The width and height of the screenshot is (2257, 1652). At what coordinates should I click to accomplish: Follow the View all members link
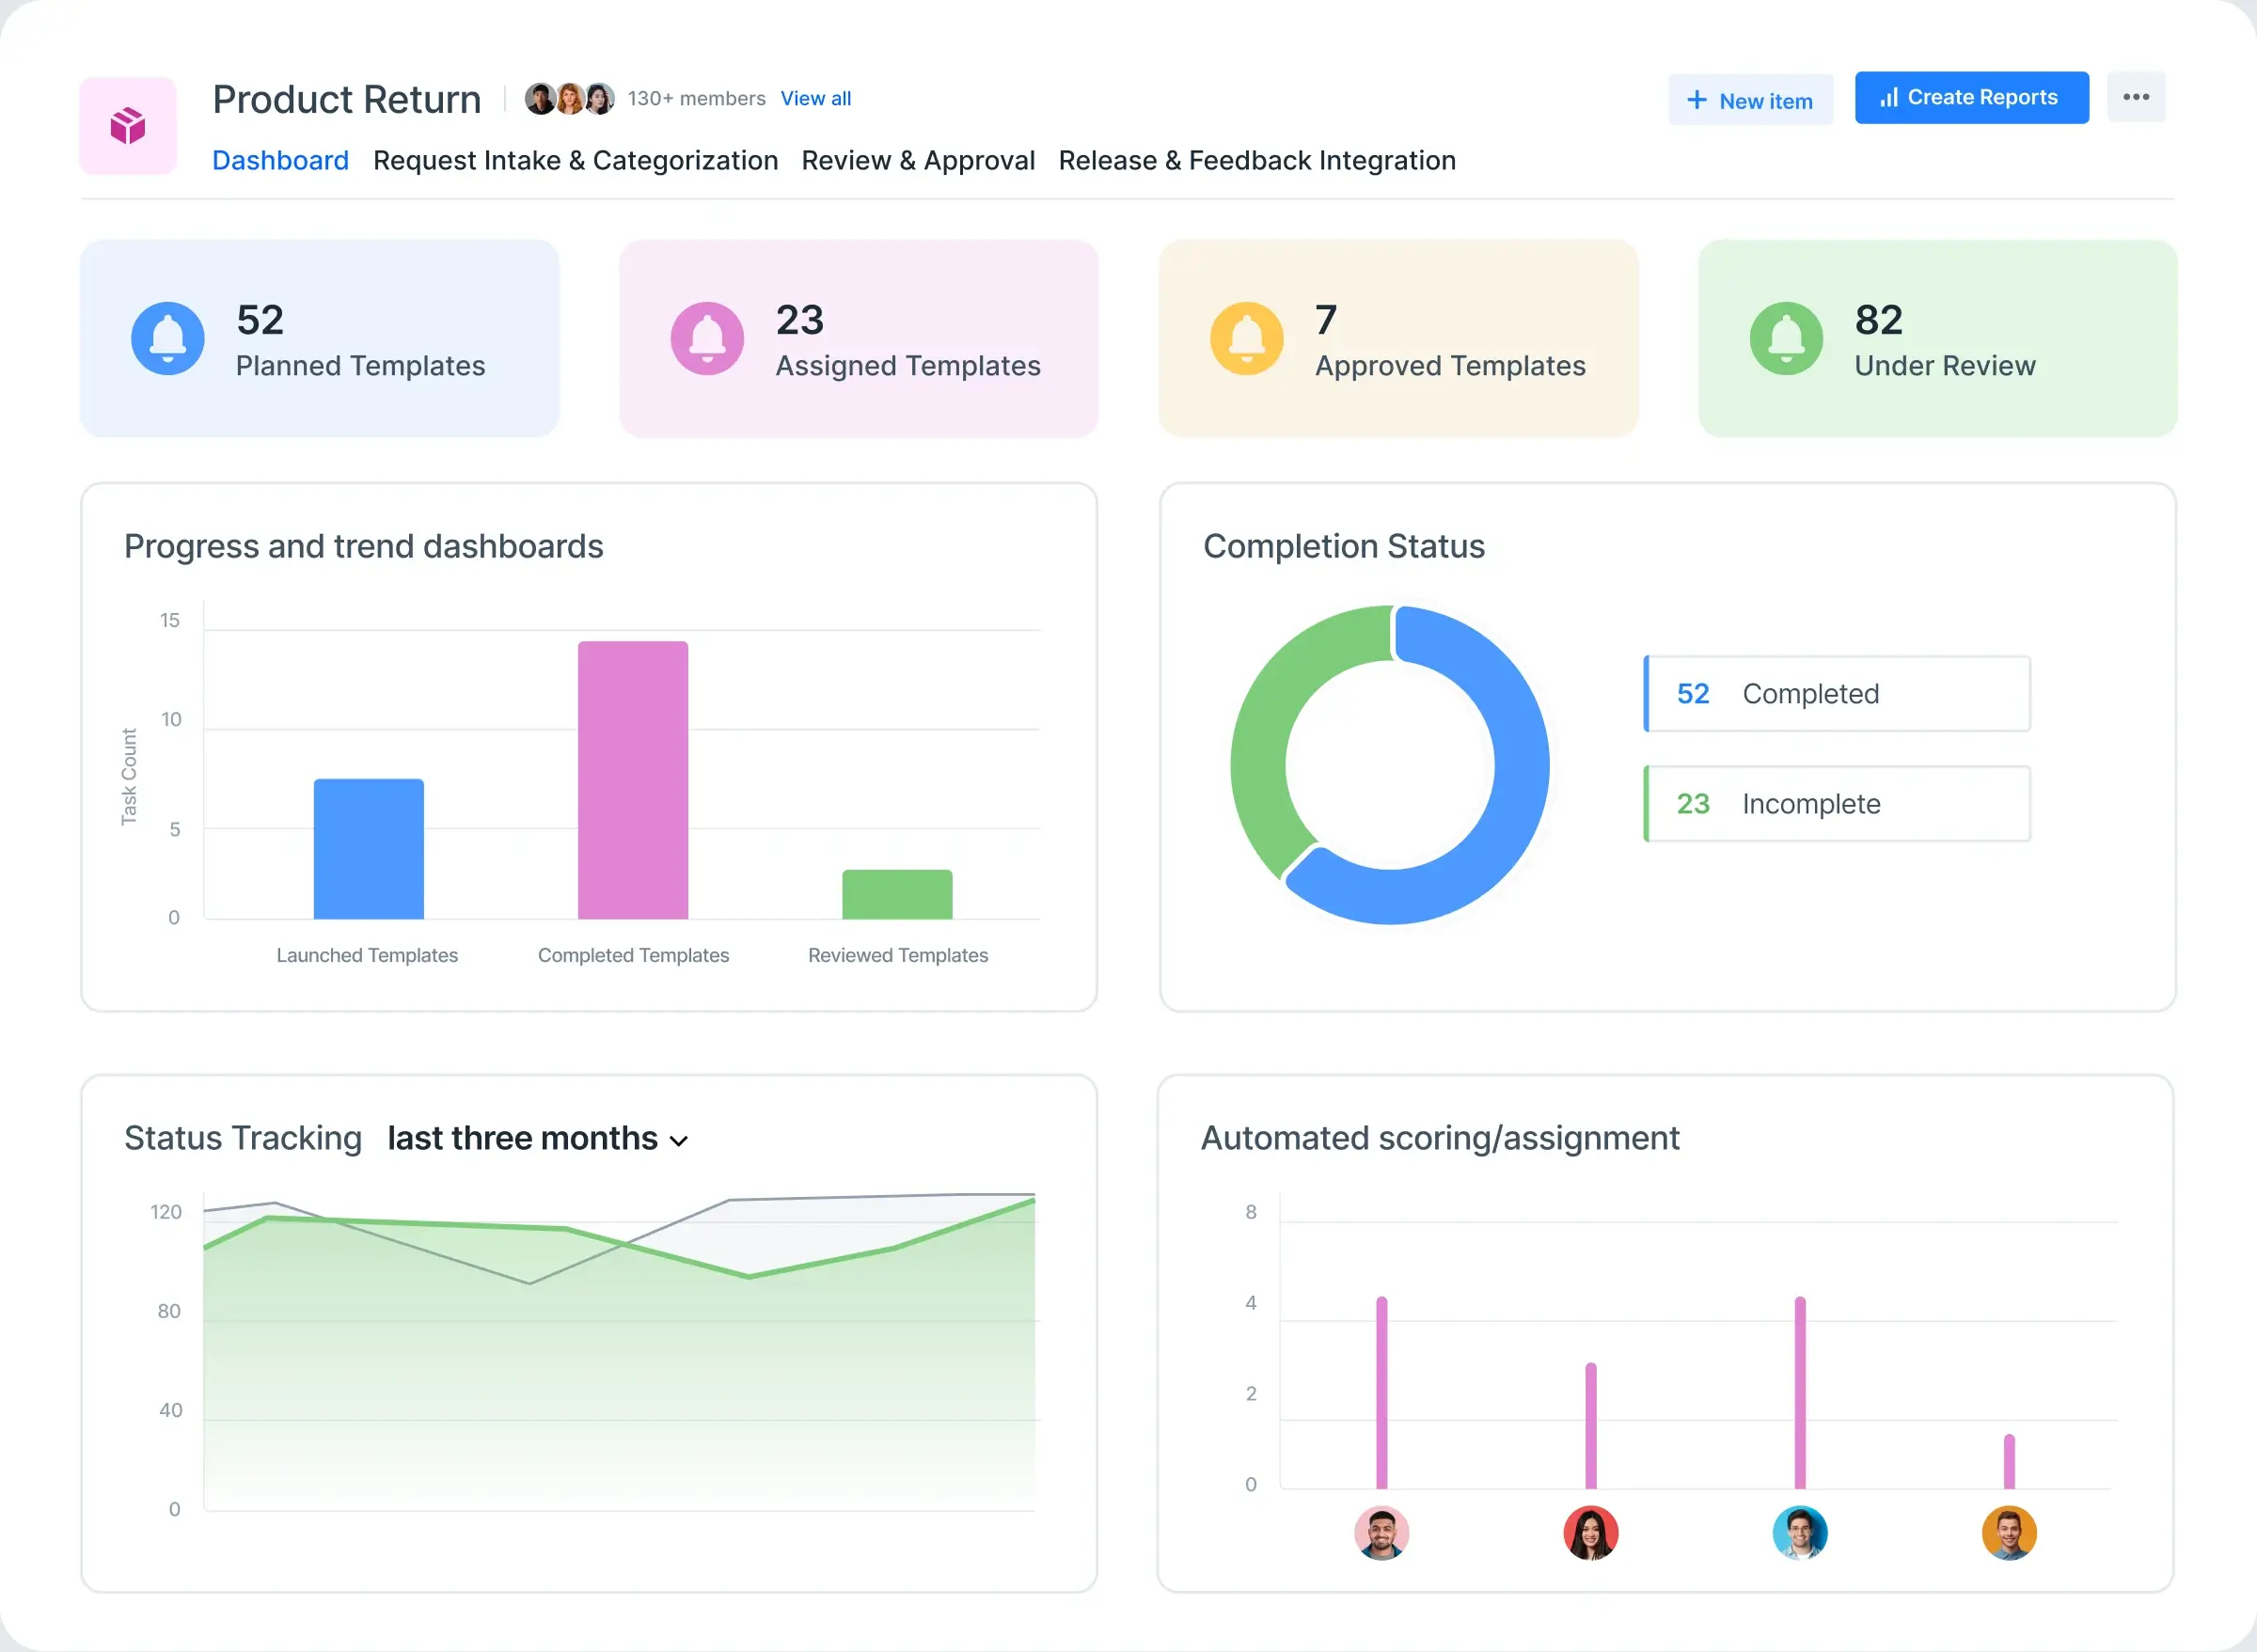815,98
